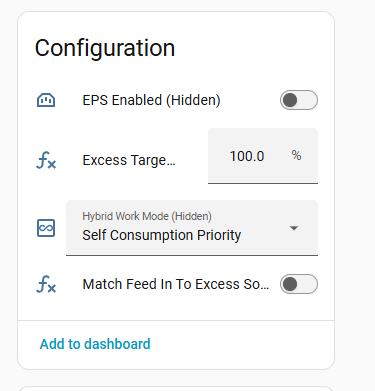Screen dimensions: 375x391
Task: Open the Hybrid Work Mode dropdown
Action: [192, 228]
